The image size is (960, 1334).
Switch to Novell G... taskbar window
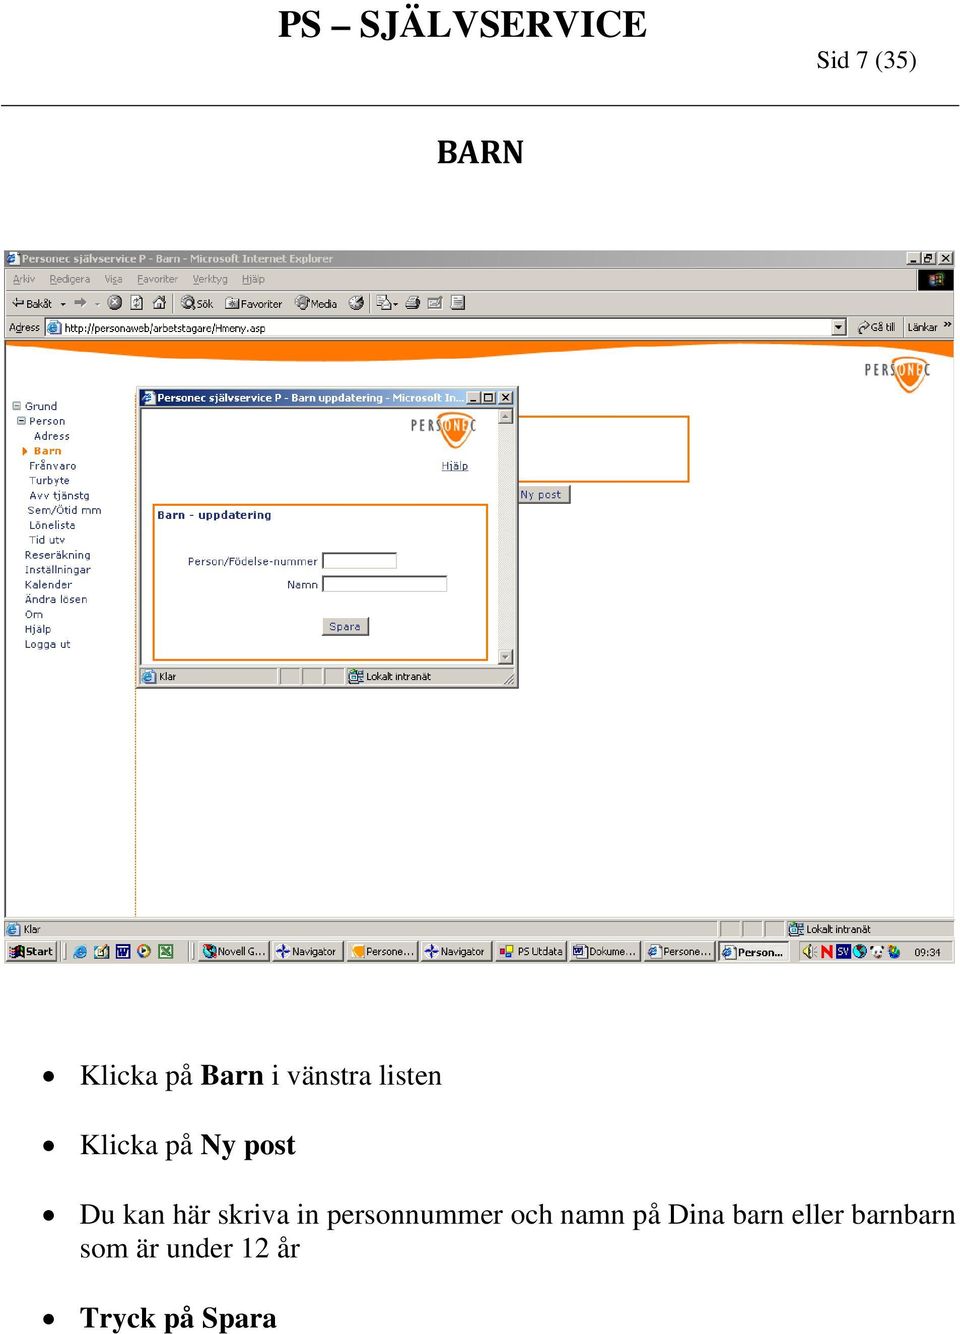234,951
